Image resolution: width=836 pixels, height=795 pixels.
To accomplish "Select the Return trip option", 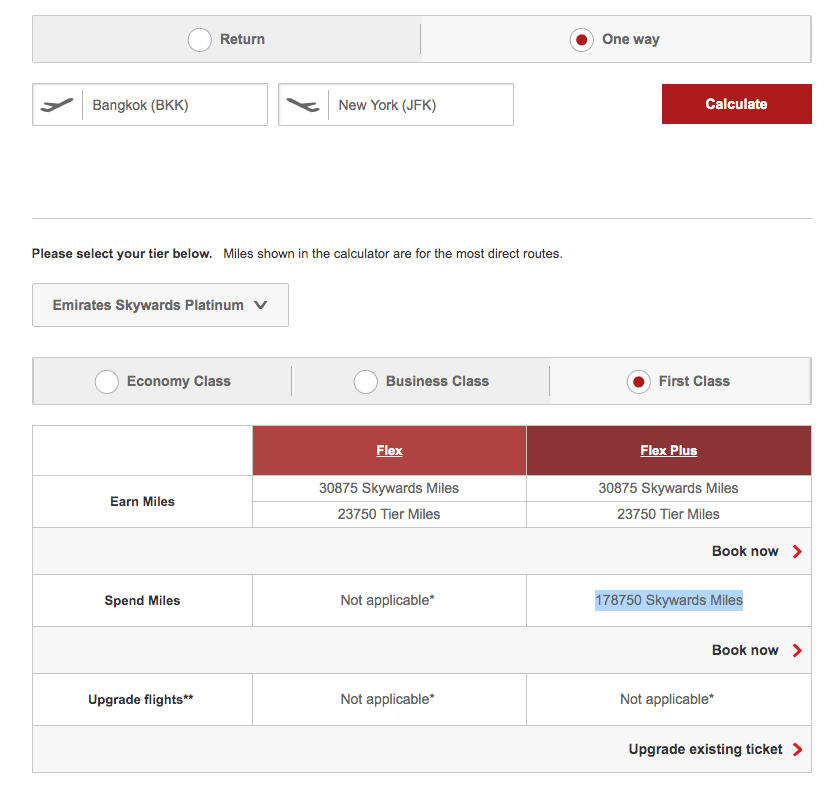I will [x=199, y=39].
